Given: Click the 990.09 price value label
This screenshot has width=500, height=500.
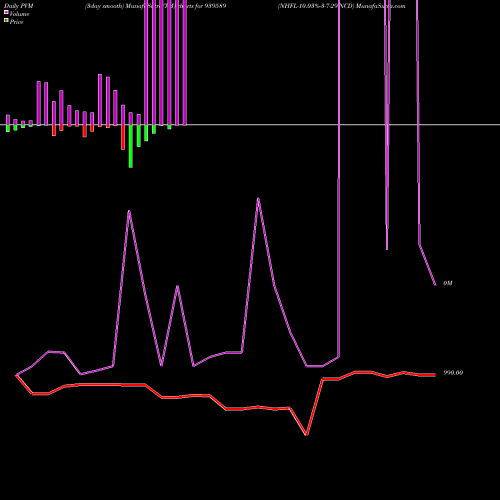Looking at the screenshot, I should click(453, 373).
